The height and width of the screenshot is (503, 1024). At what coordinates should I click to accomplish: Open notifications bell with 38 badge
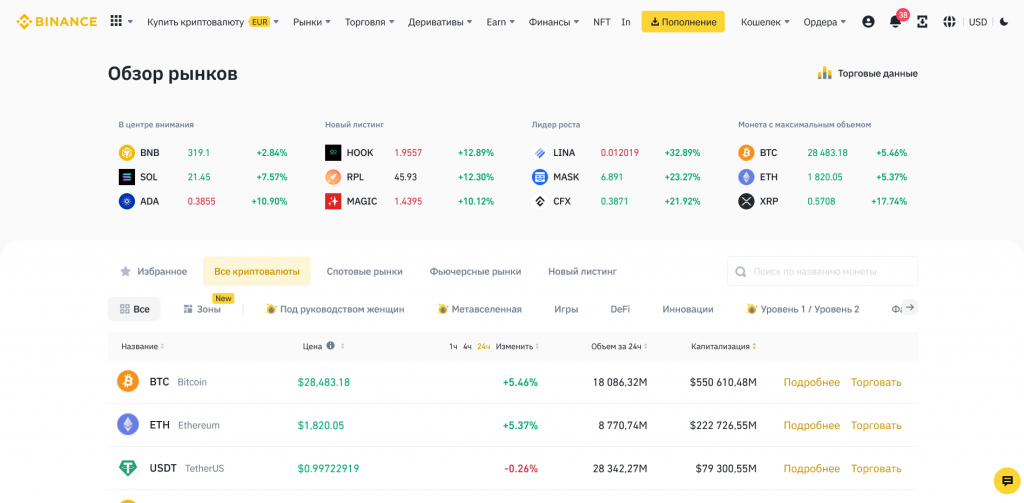tap(894, 22)
